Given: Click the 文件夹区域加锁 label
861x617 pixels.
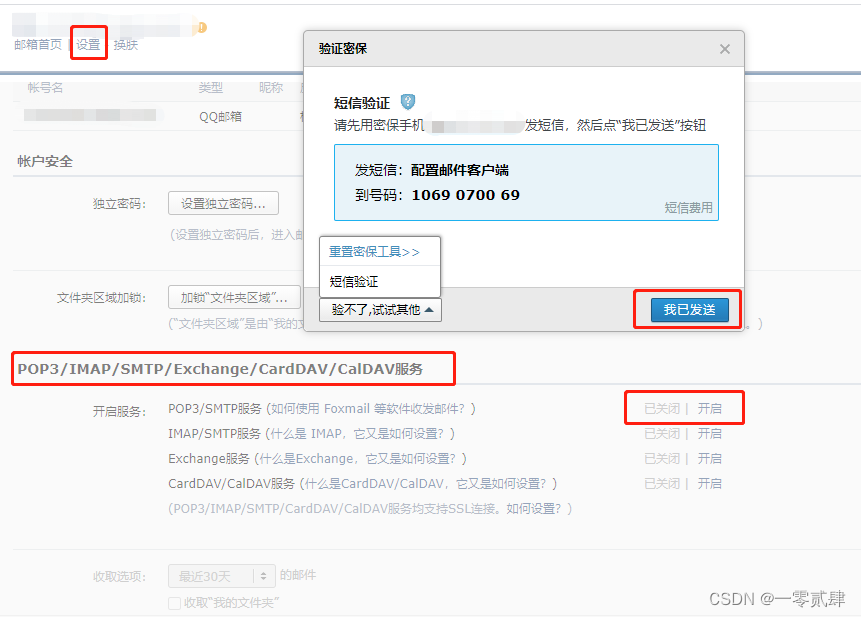Looking at the screenshot, I should 102,298.
